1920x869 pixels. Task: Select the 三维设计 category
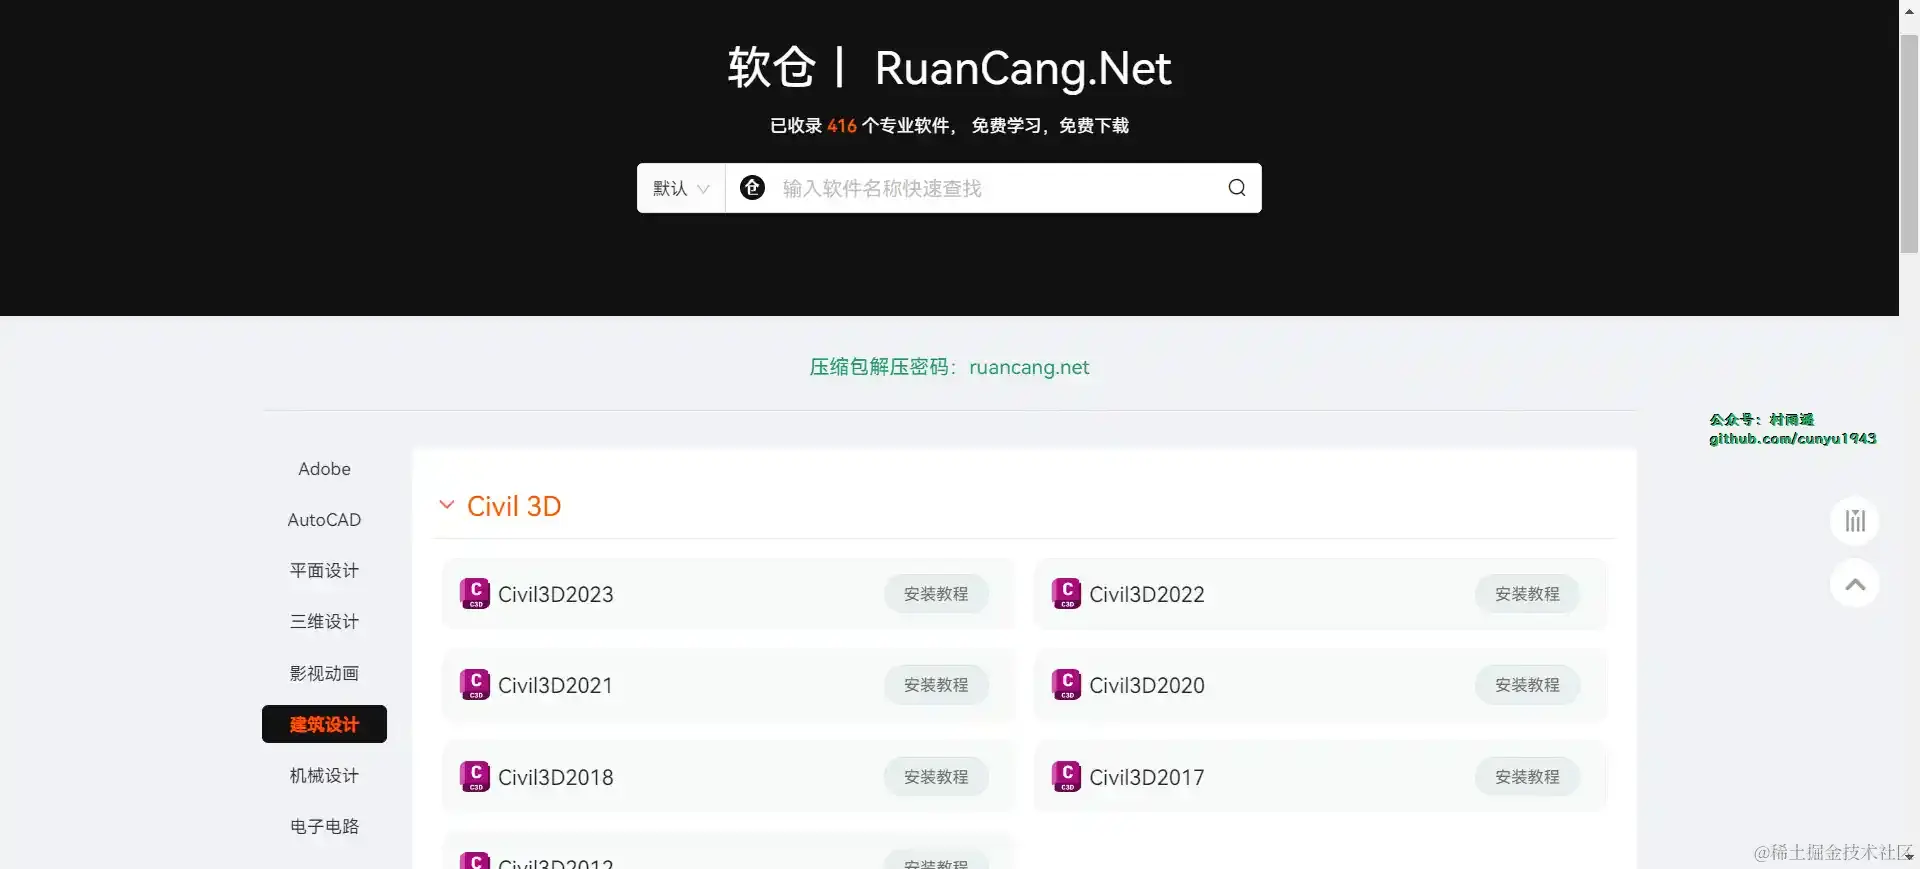click(x=324, y=622)
